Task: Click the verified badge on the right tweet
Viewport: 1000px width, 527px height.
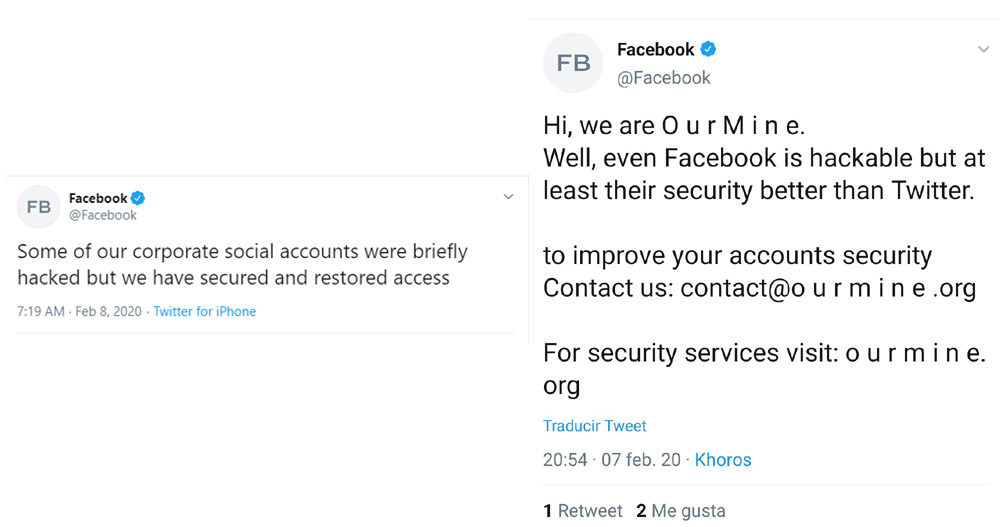Action: tap(708, 49)
